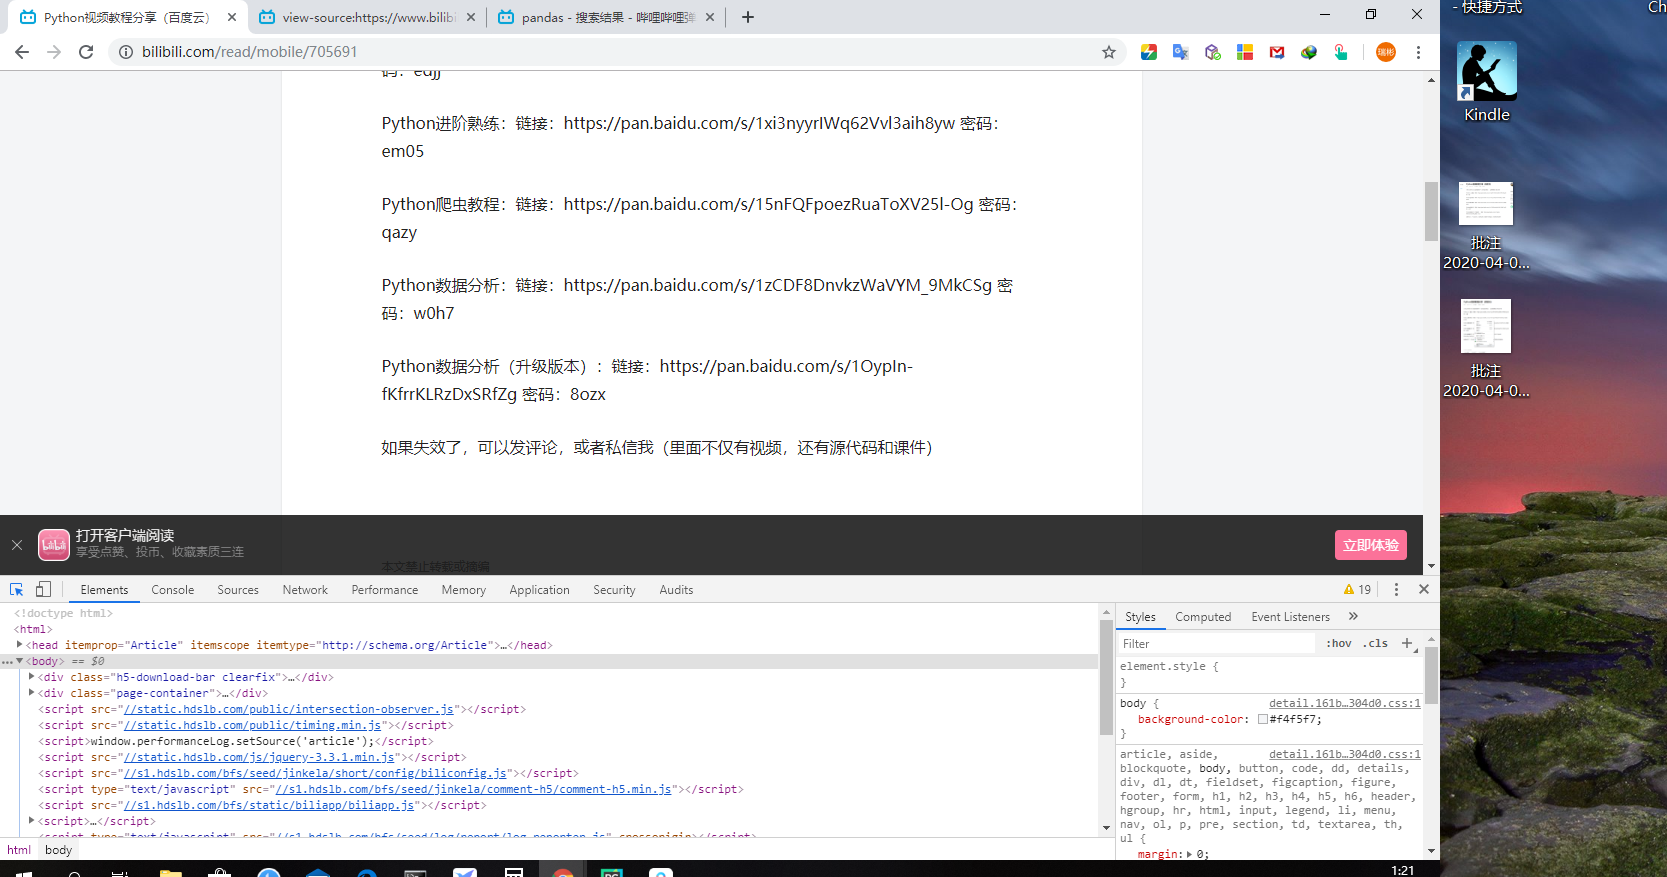Open the Audits tab
Viewport: 1667px width, 877px height.
(x=676, y=590)
